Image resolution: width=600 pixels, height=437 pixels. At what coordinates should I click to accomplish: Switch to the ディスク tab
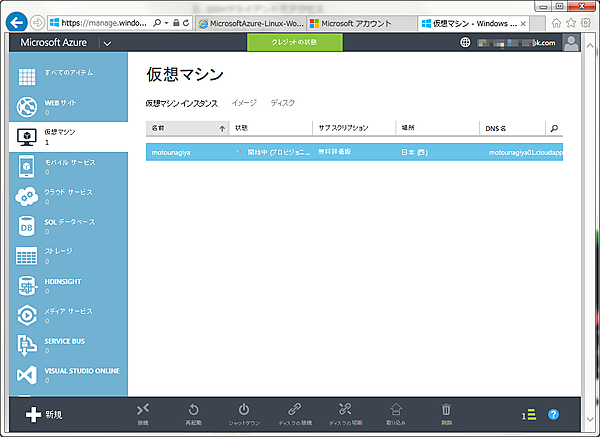point(283,103)
